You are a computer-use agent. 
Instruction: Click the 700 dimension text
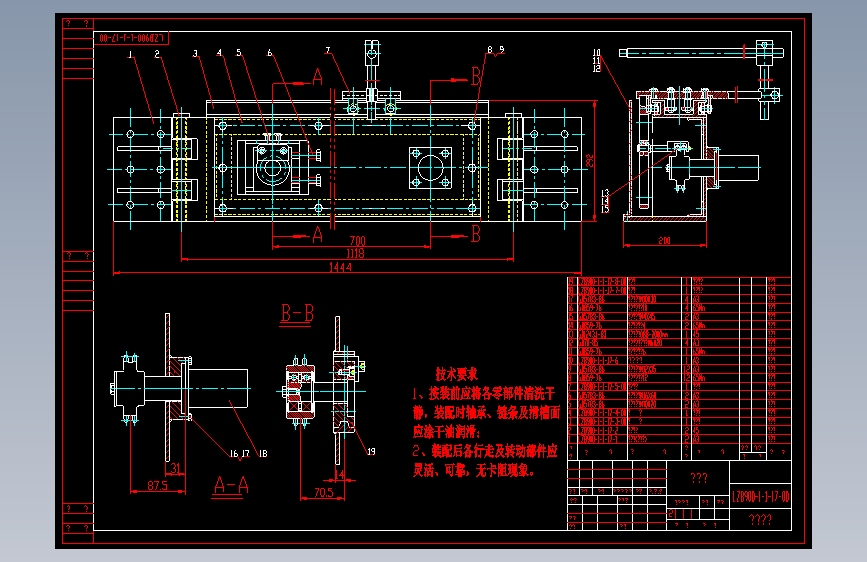tap(357, 241)
